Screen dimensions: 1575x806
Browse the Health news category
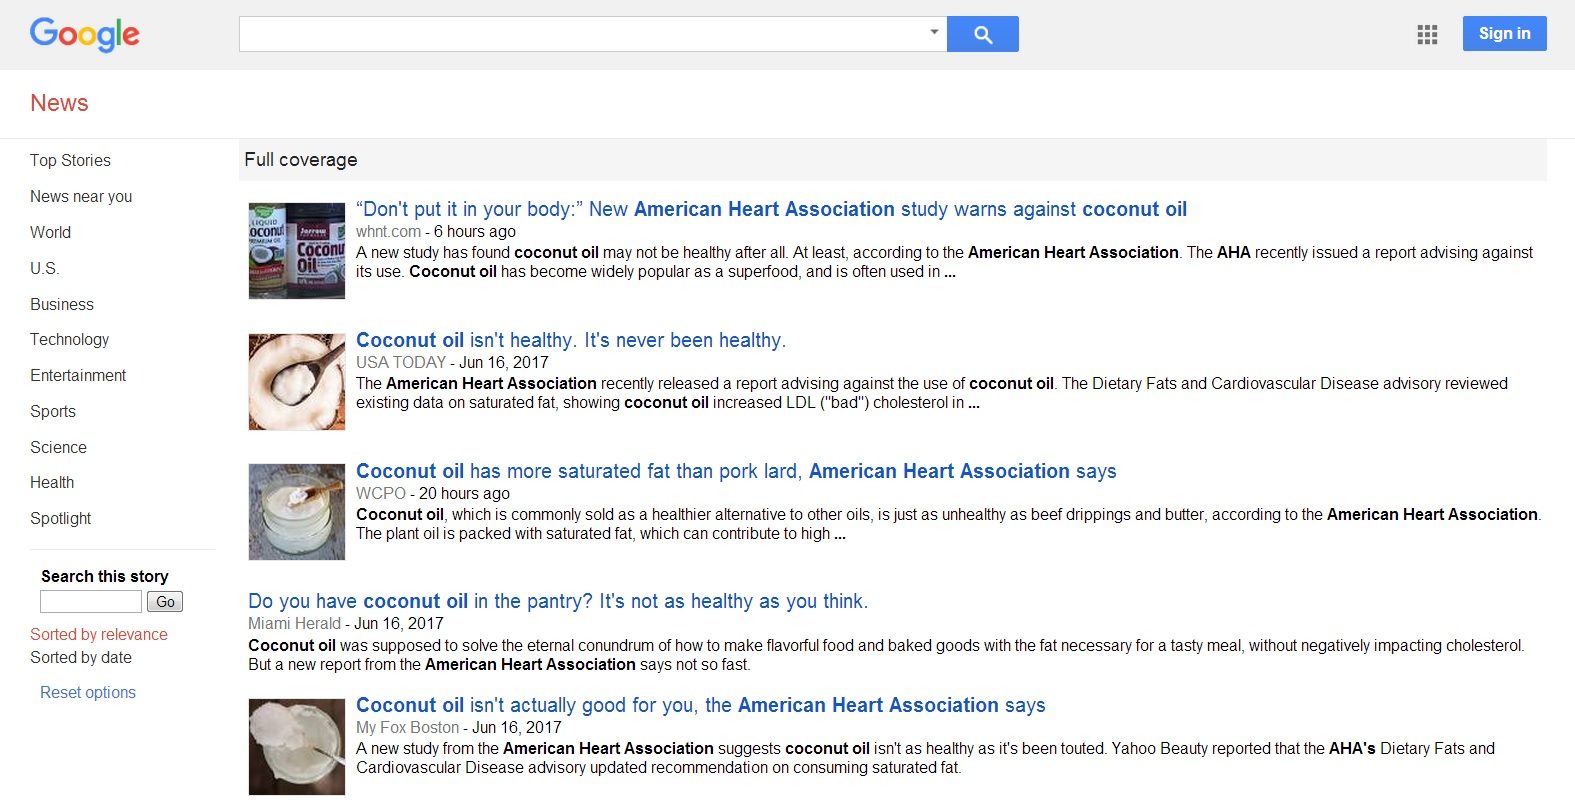[52, 482]
